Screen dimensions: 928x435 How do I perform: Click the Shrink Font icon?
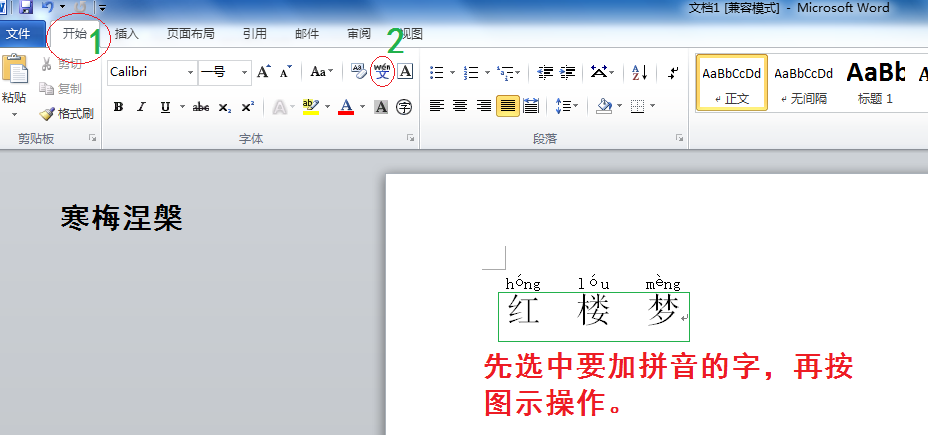click(x=286, y=72)
